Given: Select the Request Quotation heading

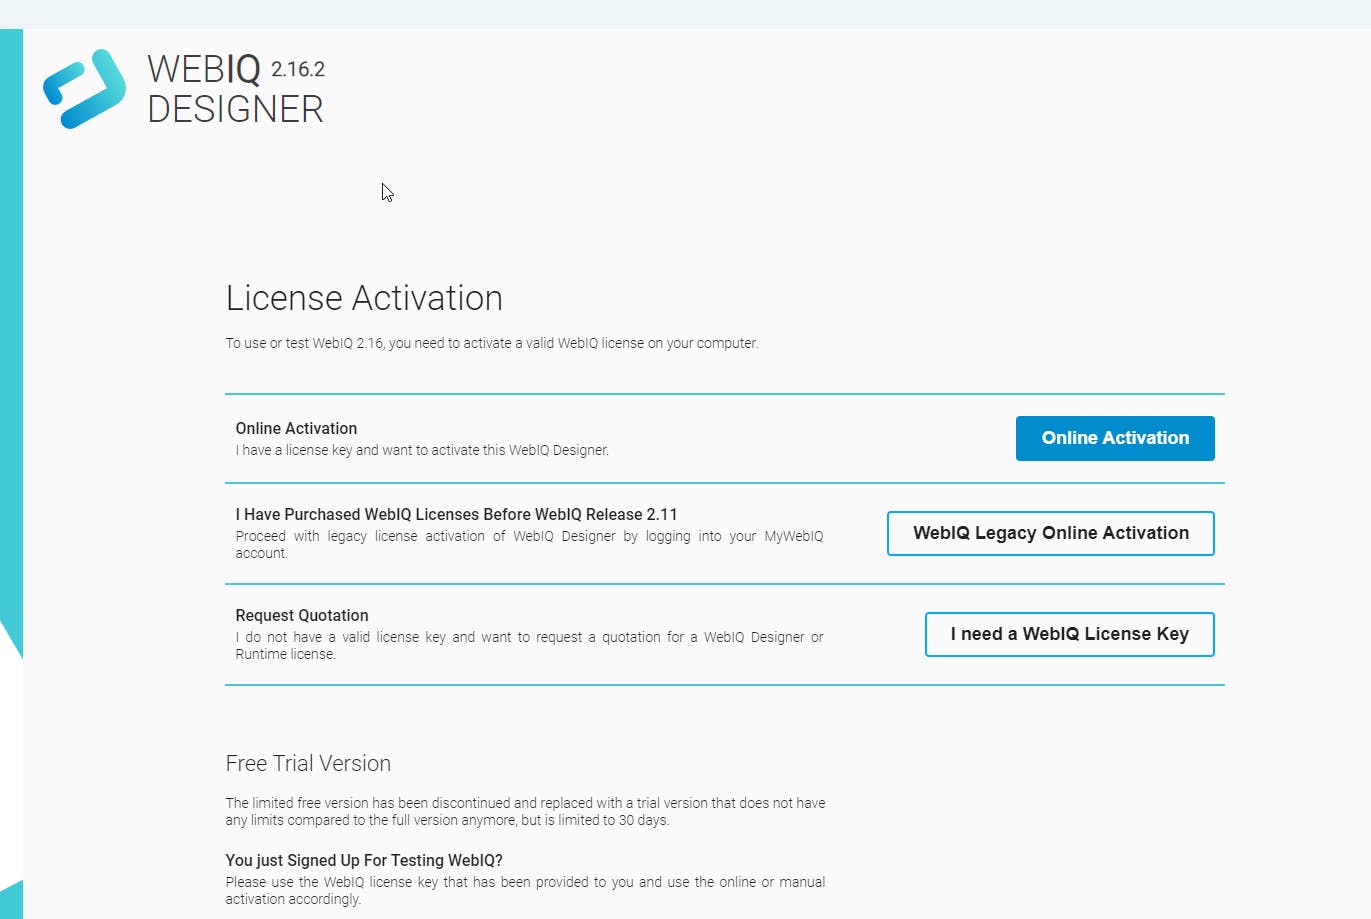Looking at the screenshot, I should tap(302, 615).
